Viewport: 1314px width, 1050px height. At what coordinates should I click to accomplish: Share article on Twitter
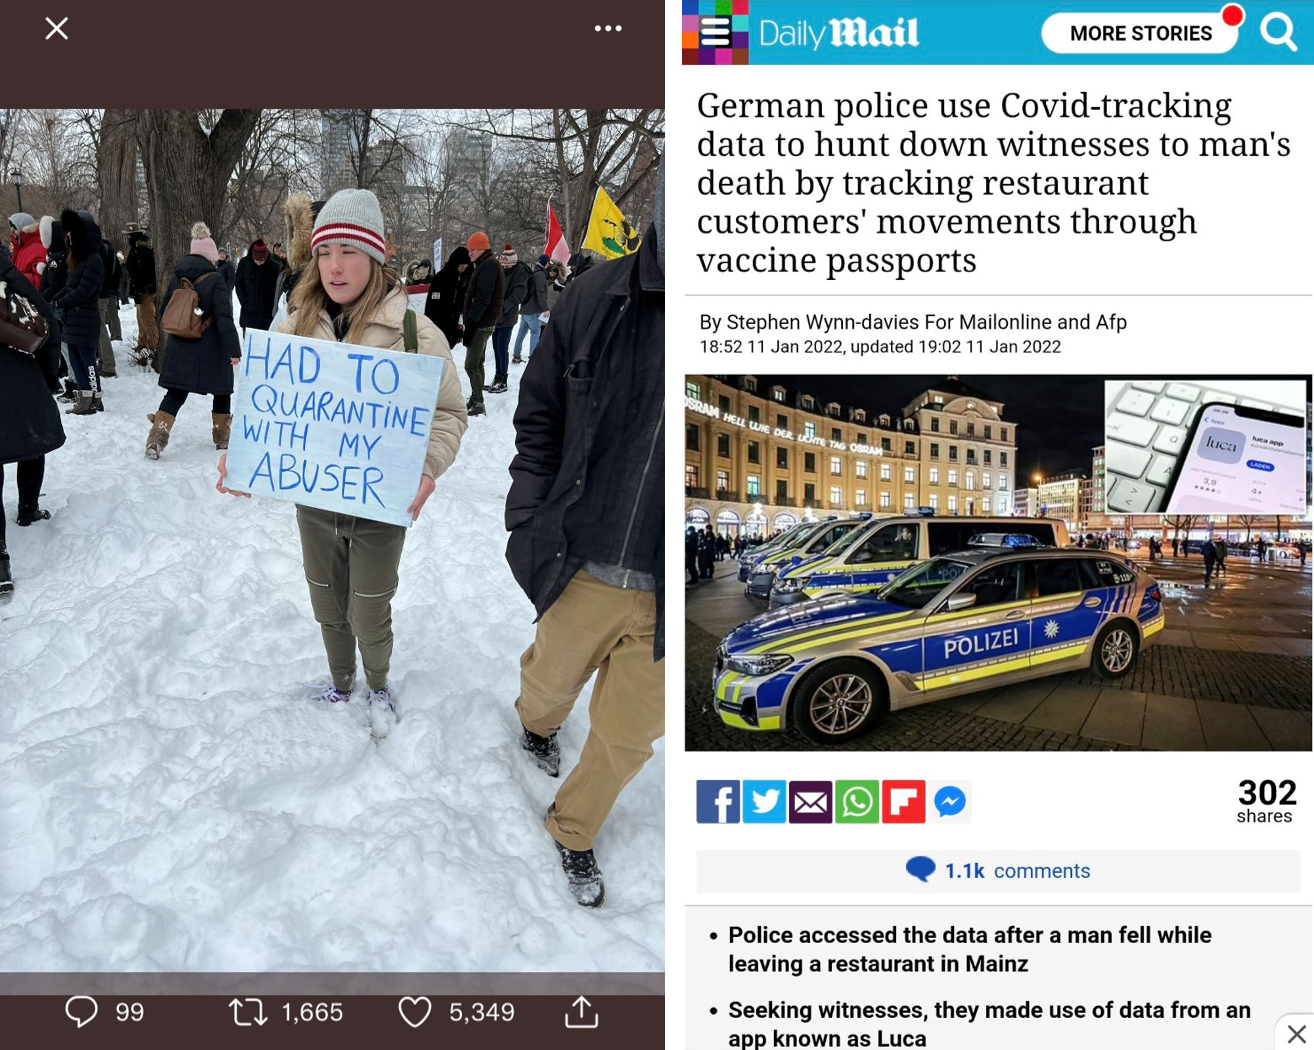764,802
